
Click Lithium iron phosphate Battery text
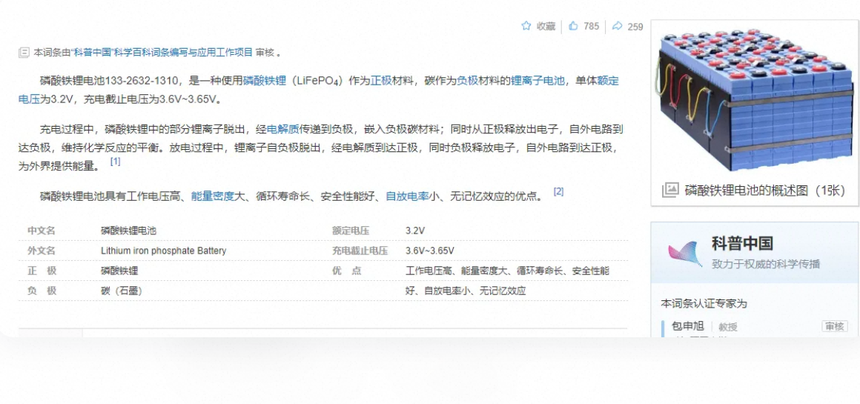(x=163, y=251)
